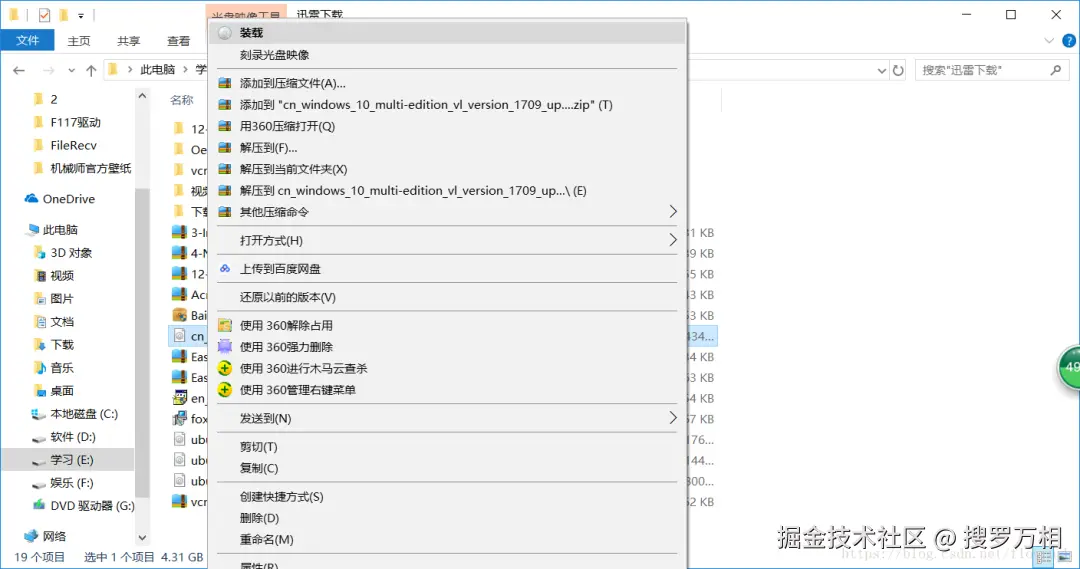This screenshot has height=569, width=1080.
Task: Open quick access toolbar dropdown
Action: [81, 15]
